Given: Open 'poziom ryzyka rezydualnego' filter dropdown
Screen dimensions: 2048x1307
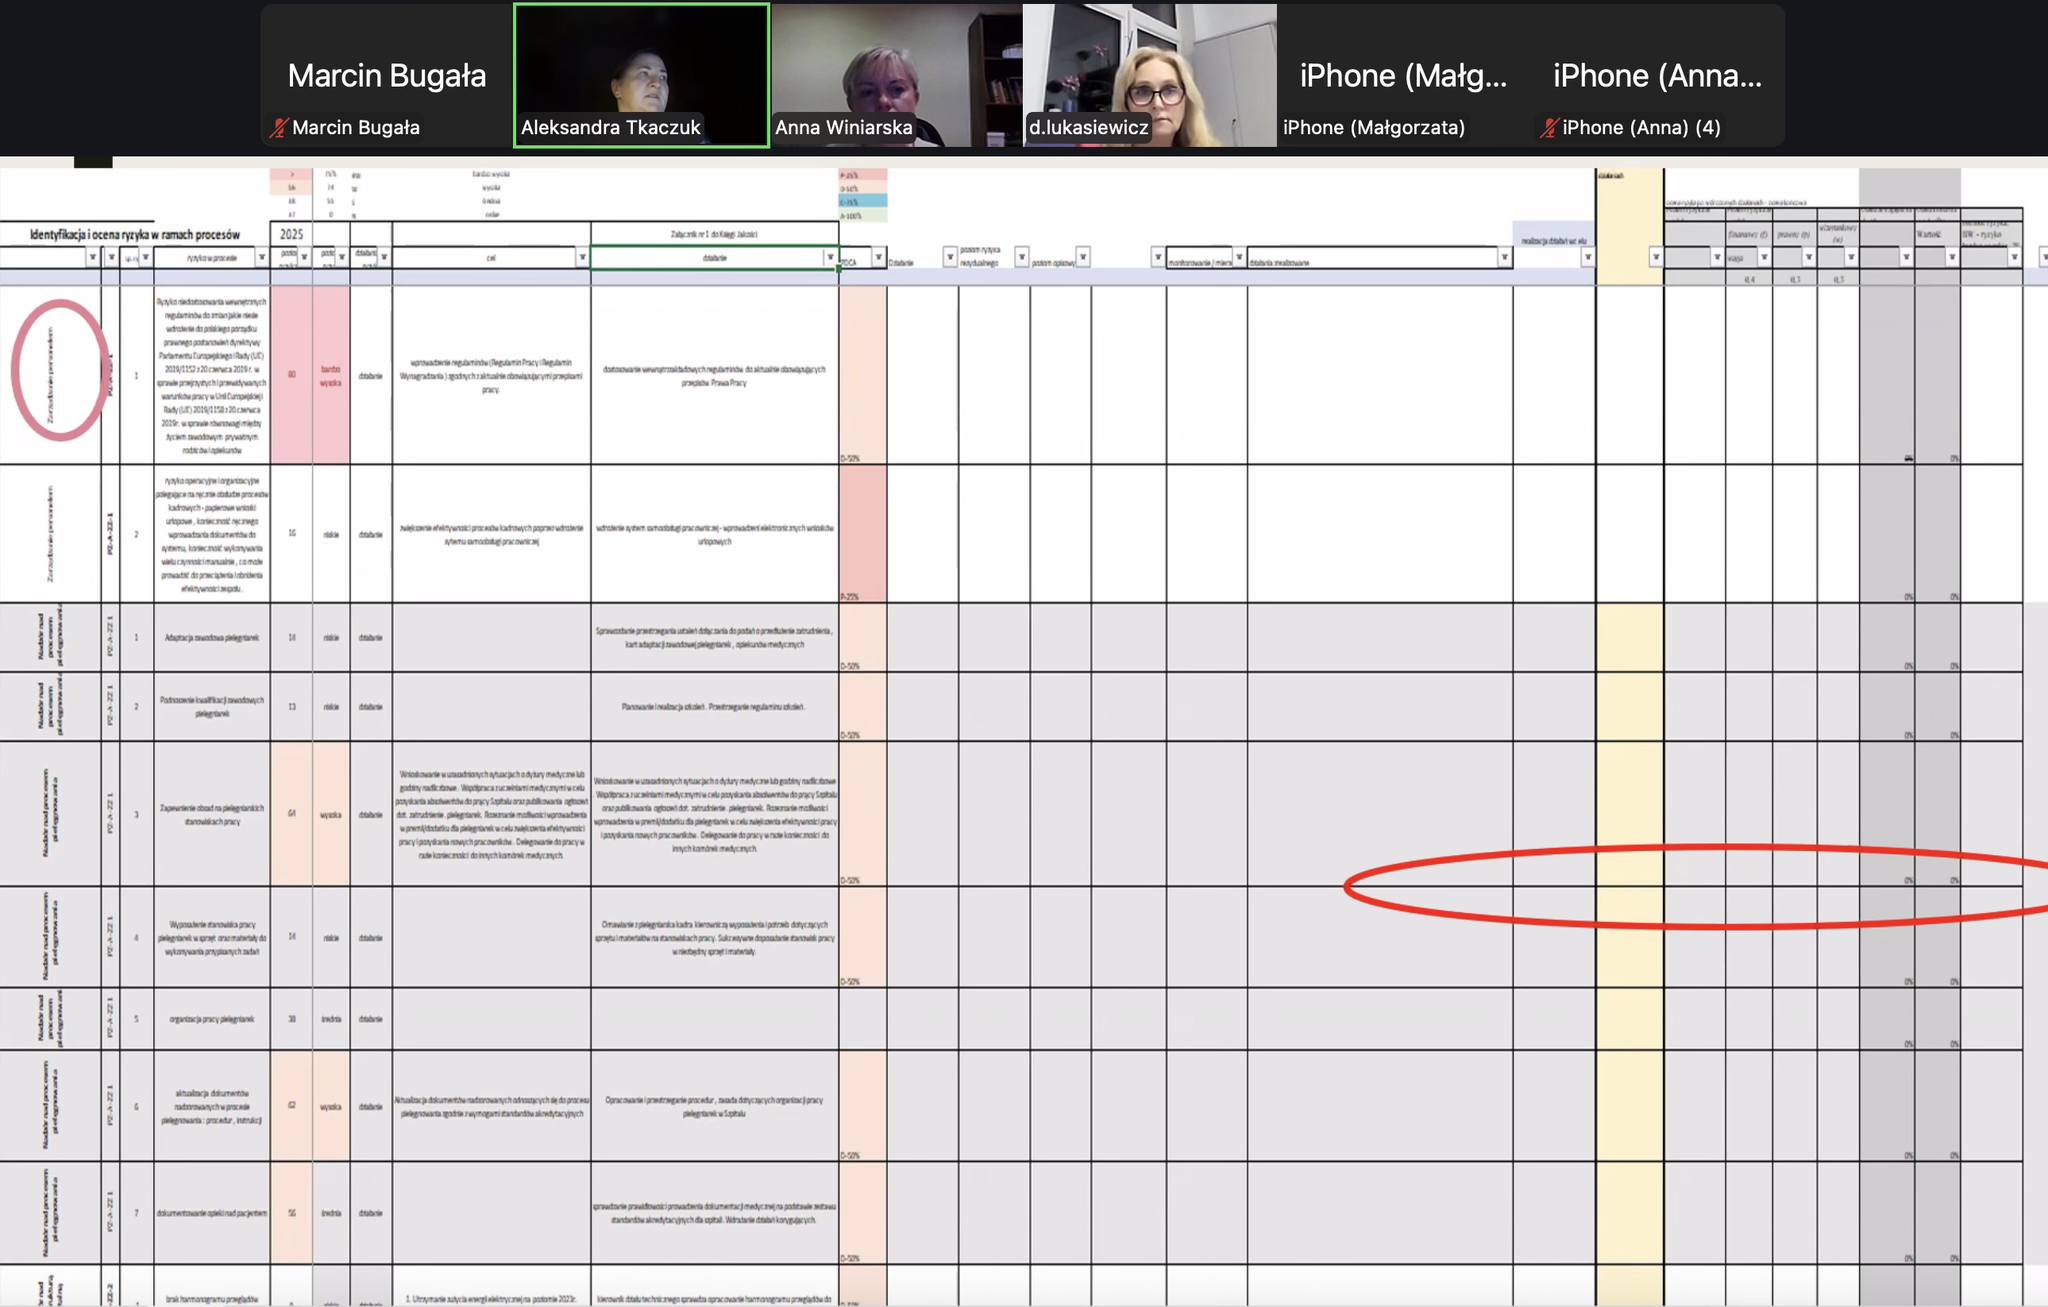Looking at the screenshot, I should pos(1021,258).
